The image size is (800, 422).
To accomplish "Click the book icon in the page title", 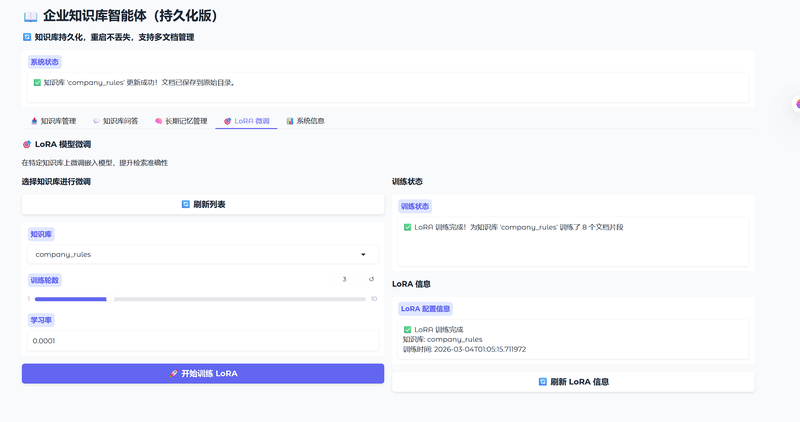I will click(30, 16).
